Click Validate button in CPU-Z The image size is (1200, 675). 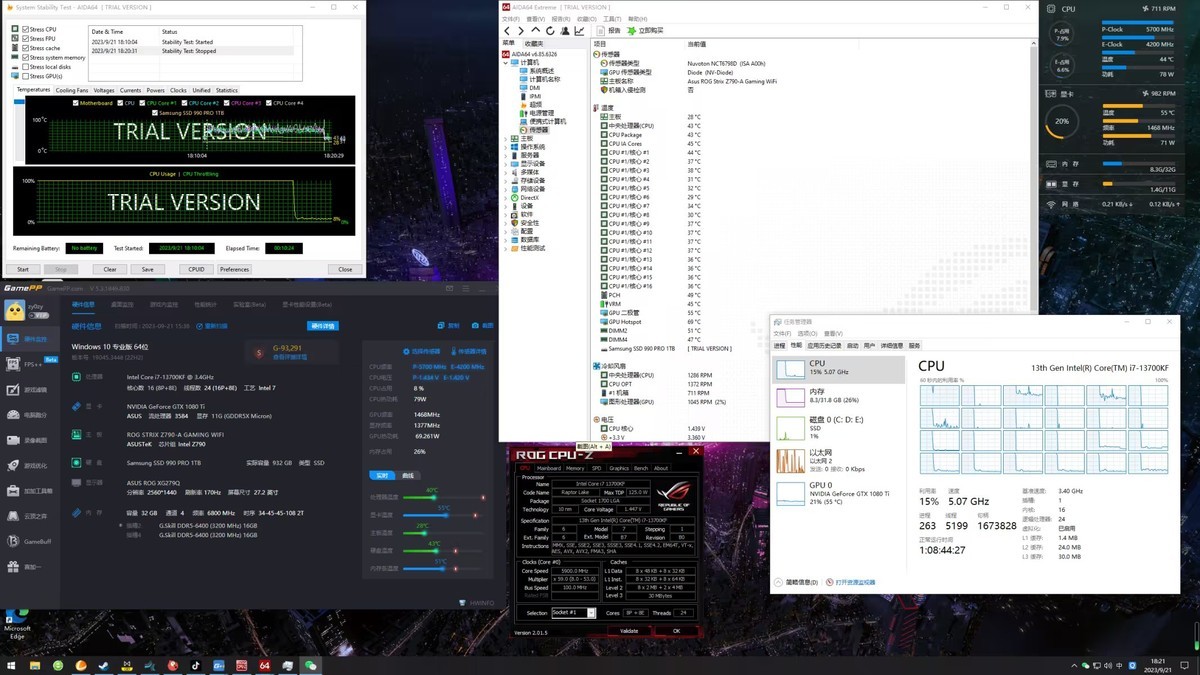(629, 631)
